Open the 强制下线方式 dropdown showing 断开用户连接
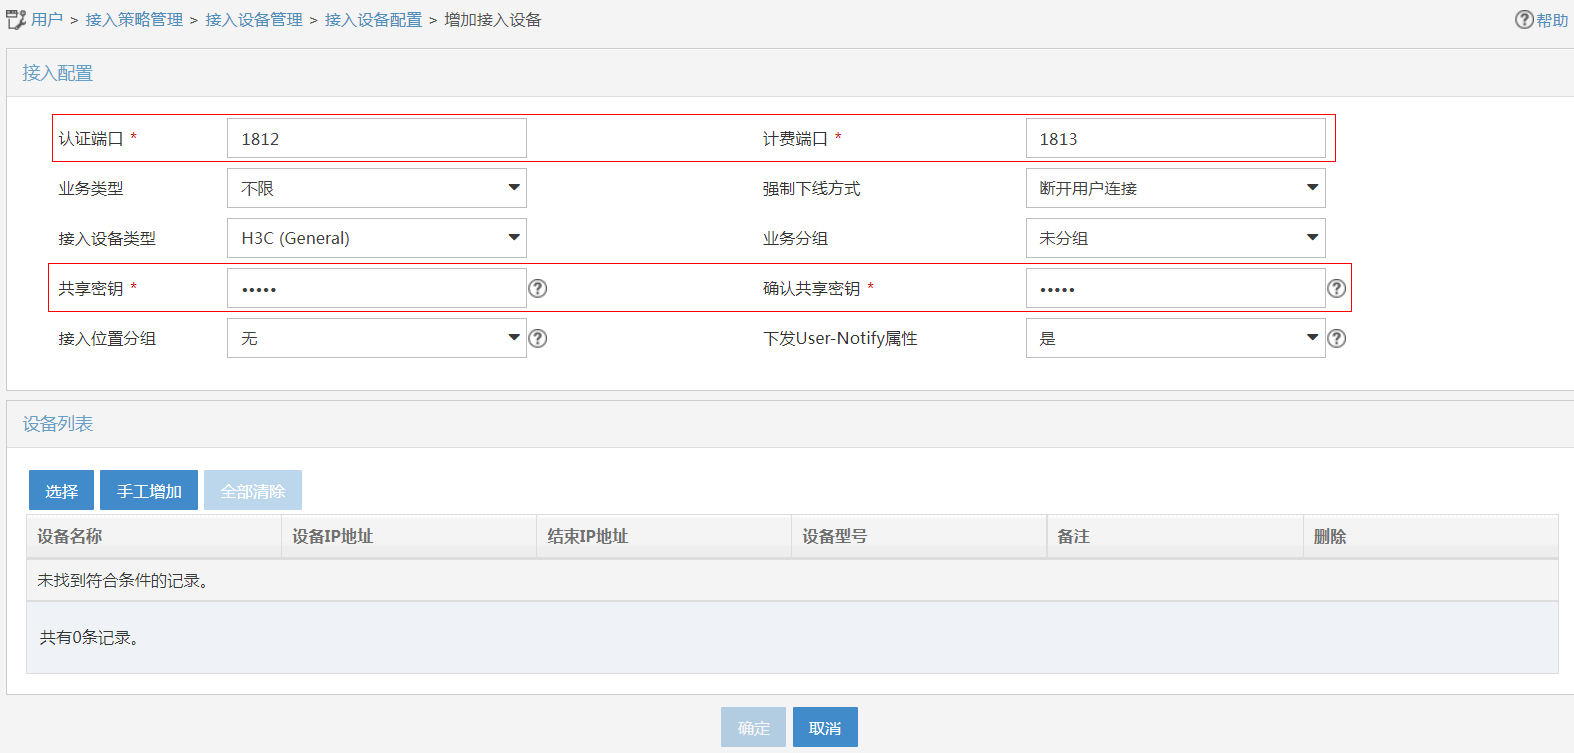Screen dimensions: 1574x753 pos(1176,188)
